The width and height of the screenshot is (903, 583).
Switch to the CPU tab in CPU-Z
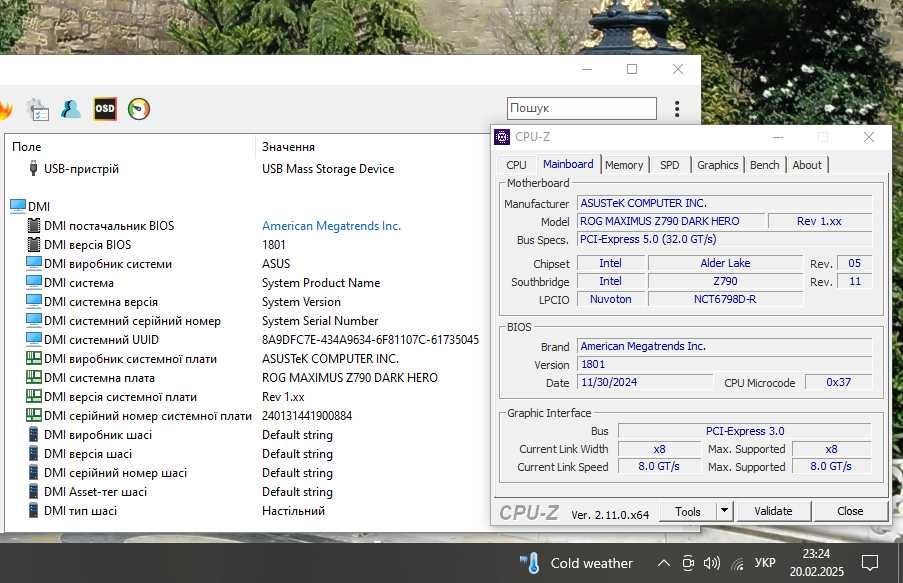[516, 165]
